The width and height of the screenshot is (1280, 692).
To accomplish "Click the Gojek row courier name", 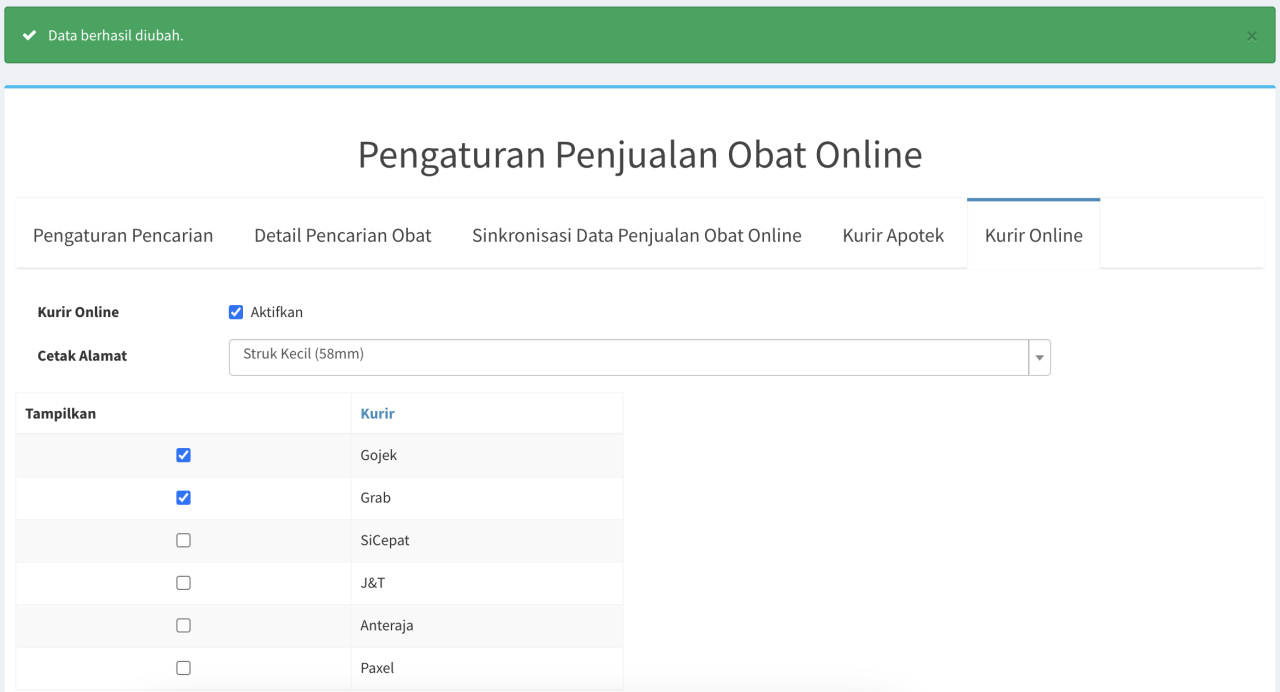I will pyautogui.click(x=379, y=455).
